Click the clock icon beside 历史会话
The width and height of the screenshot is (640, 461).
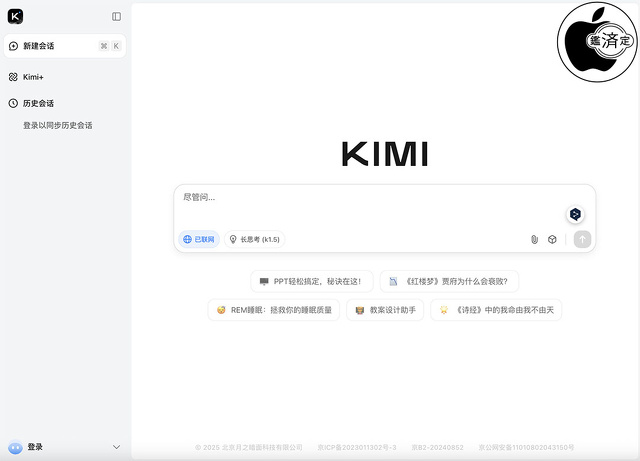click(13, 103)
